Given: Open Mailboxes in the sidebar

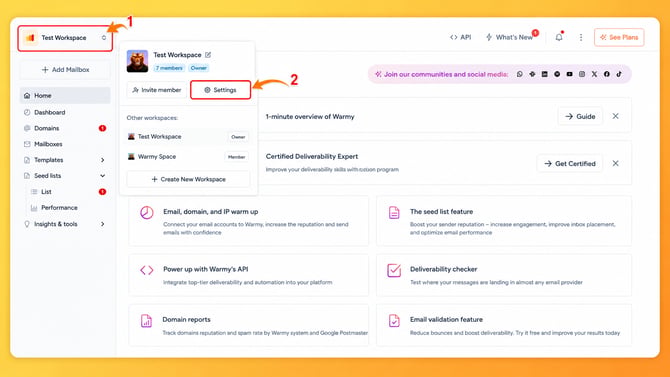Looking at the screenshot, I should click(48, 144).
